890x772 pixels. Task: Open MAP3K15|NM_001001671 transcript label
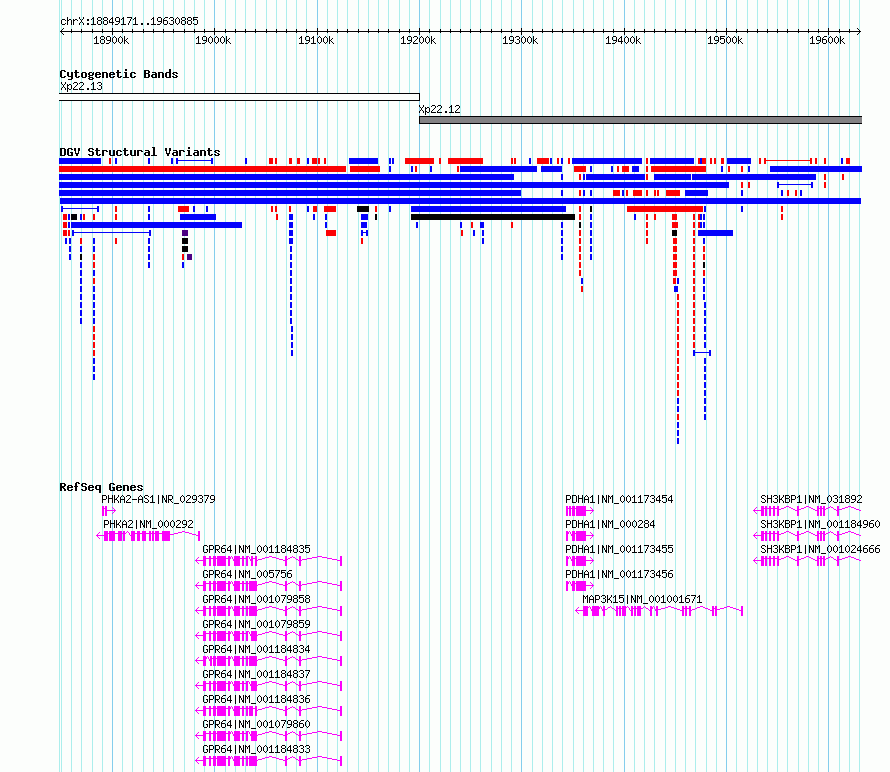pos(642,599)
